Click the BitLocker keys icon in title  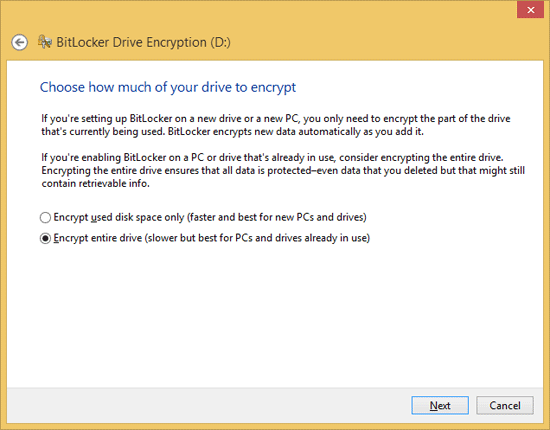point(45,42)
